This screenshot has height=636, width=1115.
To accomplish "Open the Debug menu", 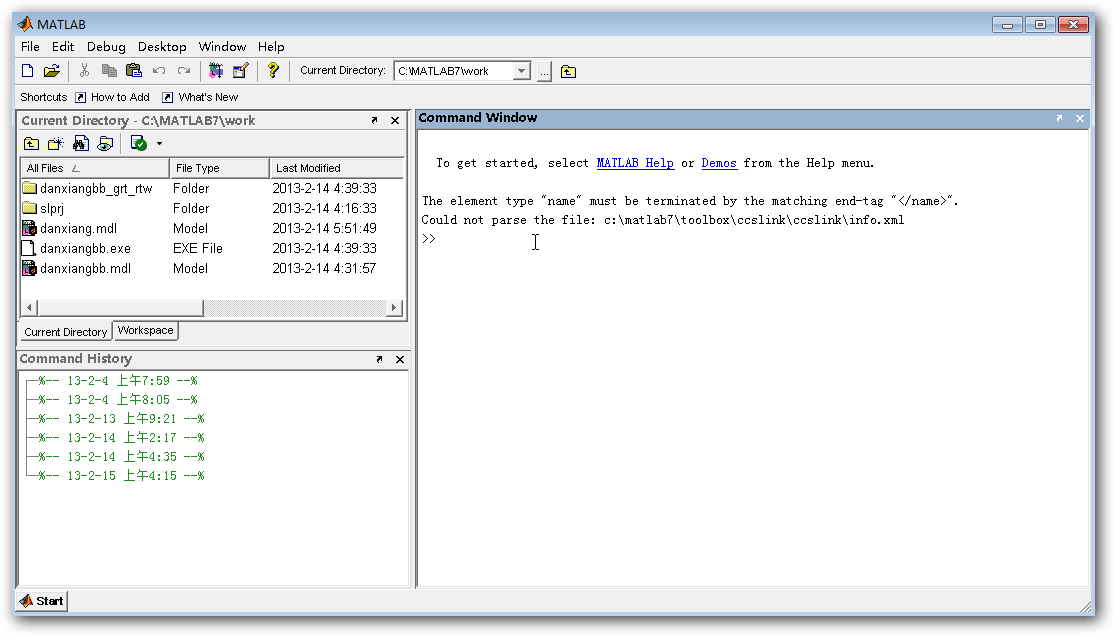I will coord(106,47).
